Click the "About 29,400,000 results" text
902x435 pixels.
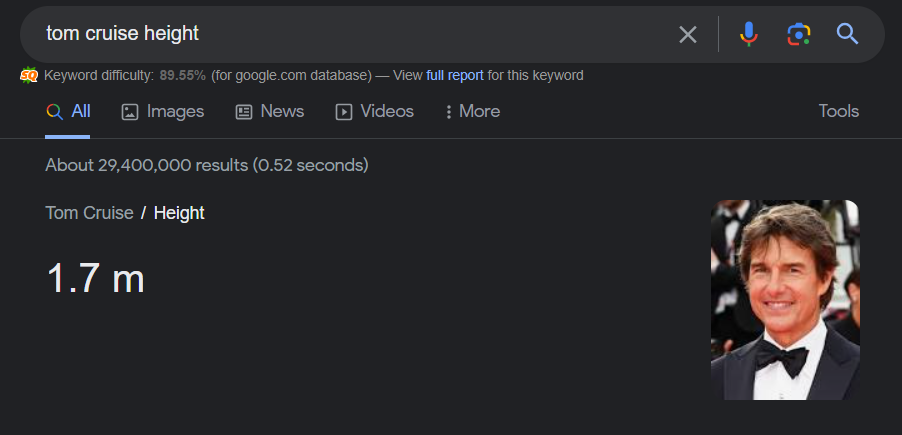click(207, 165)
